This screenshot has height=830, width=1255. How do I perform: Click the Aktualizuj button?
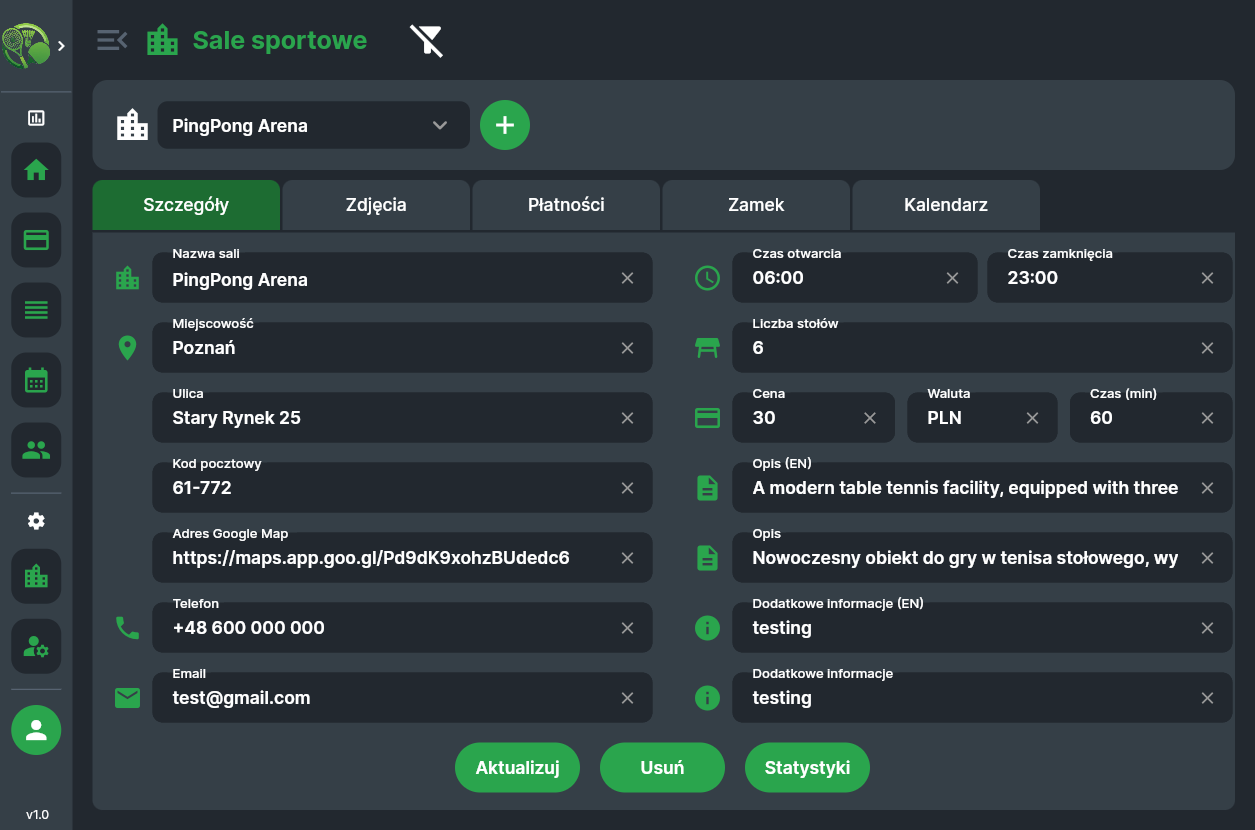click(517, 768)
